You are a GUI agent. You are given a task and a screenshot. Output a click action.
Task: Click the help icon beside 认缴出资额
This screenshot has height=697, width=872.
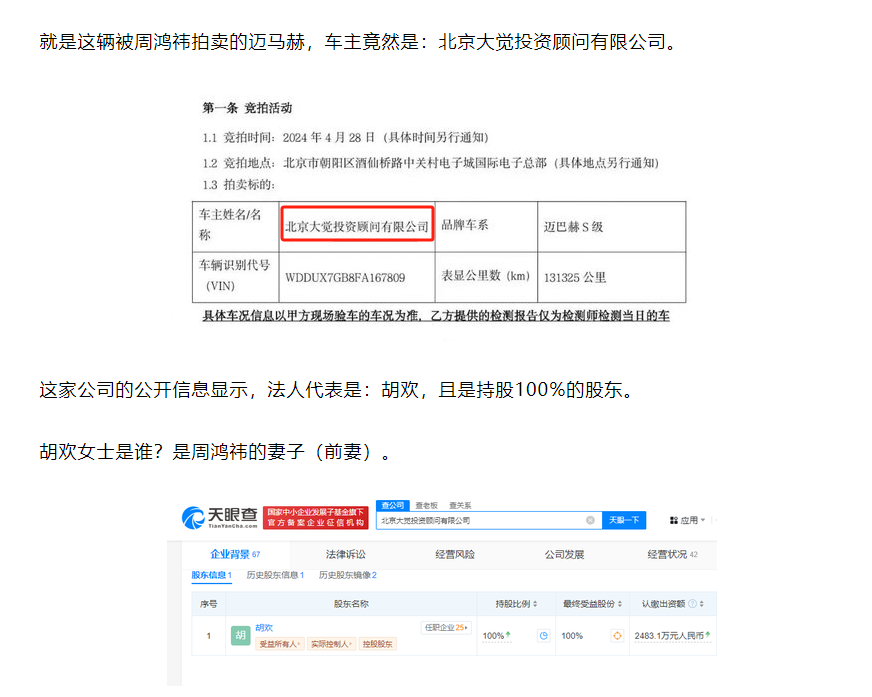click(692, 604)
